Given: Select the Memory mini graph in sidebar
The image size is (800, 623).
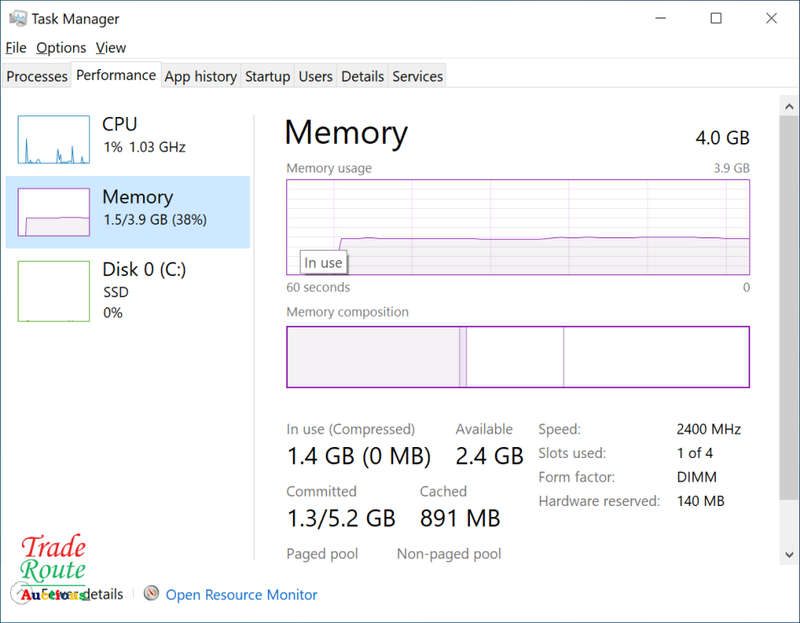Looking at the screenshot, I should coord(54,212).
